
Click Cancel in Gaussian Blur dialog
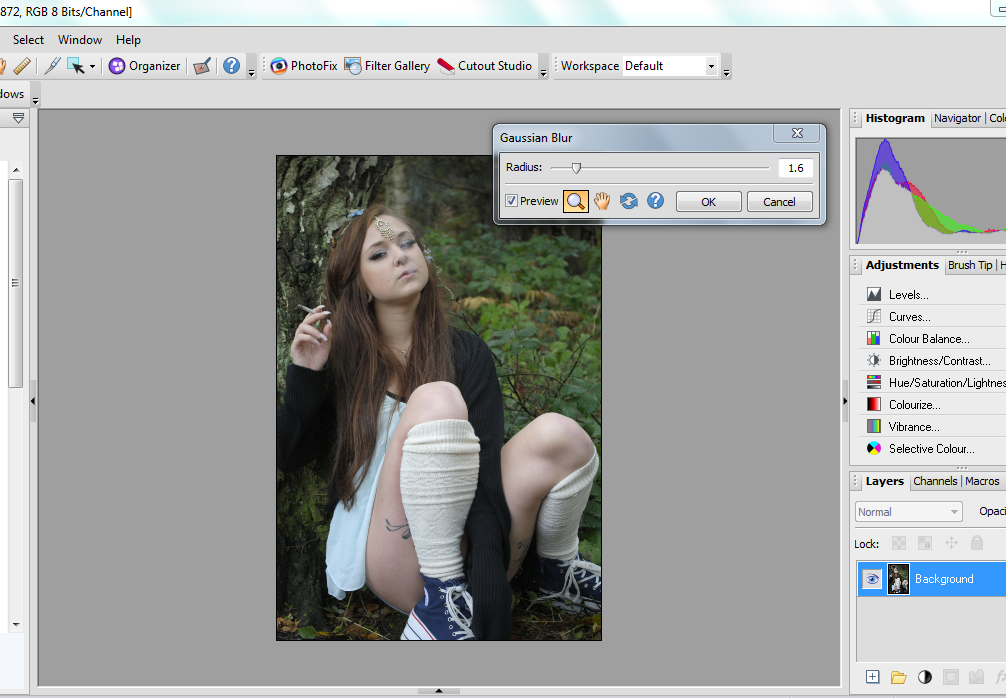click(x=780, y=201)
